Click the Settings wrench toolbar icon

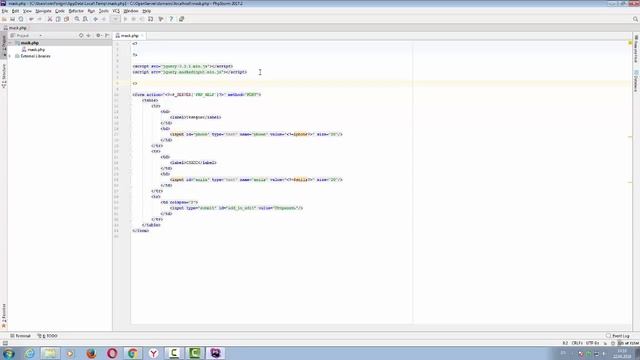[x=161, y=19]
